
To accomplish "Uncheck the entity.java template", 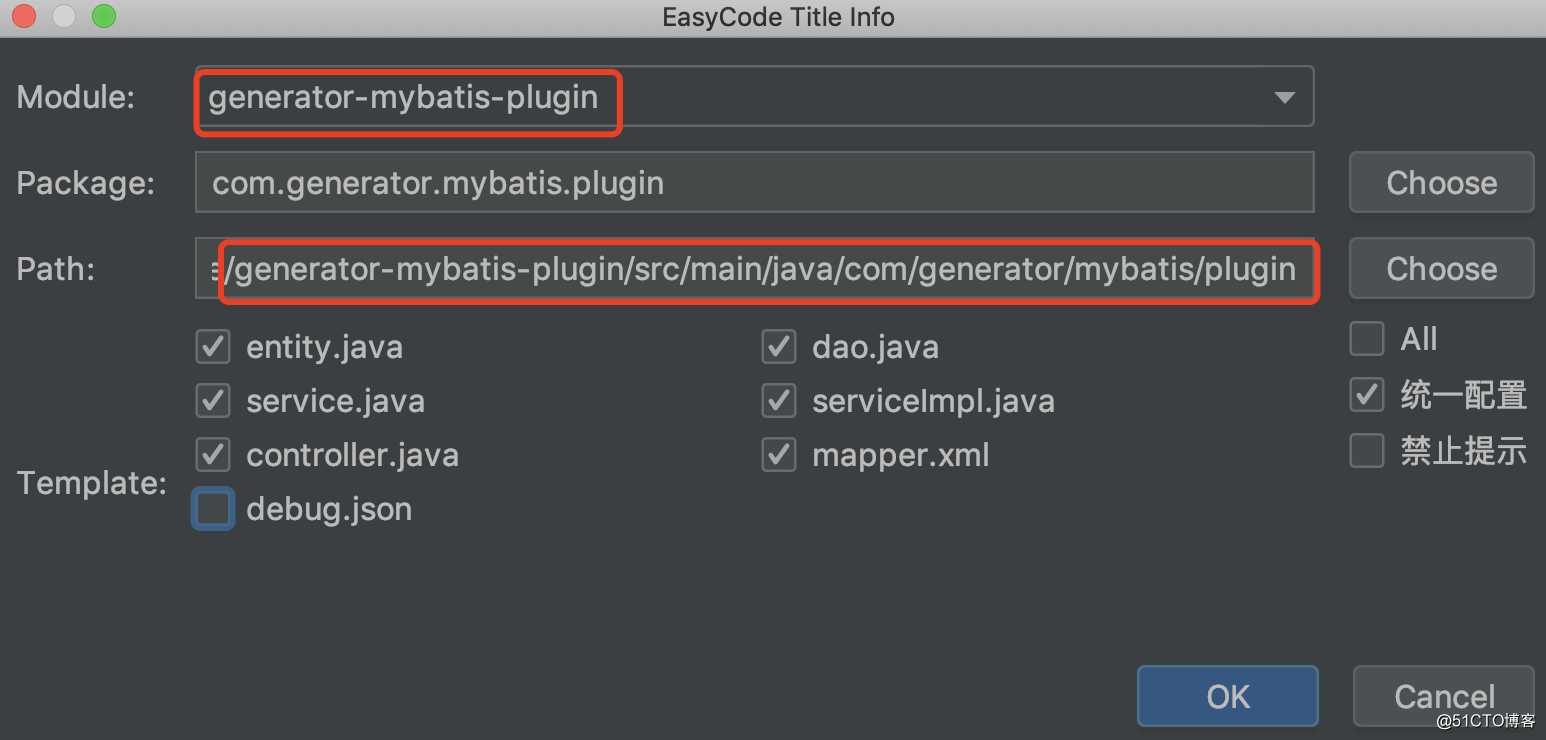I will 213,347.
